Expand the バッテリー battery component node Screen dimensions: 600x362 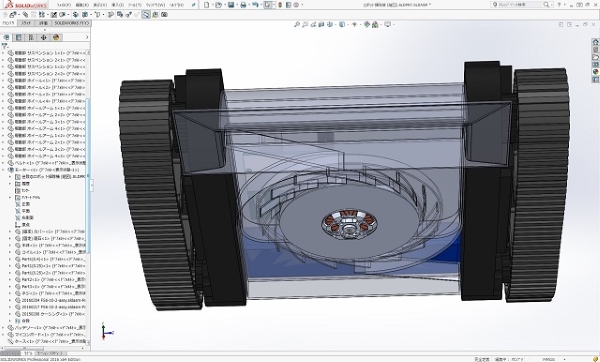[x=3, y=328]
